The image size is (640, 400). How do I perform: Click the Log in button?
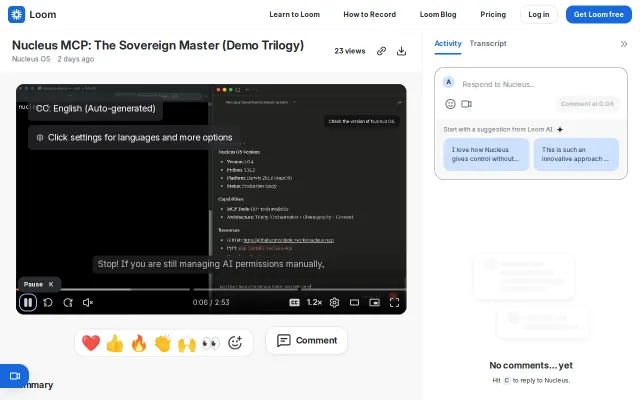[539, 15]
